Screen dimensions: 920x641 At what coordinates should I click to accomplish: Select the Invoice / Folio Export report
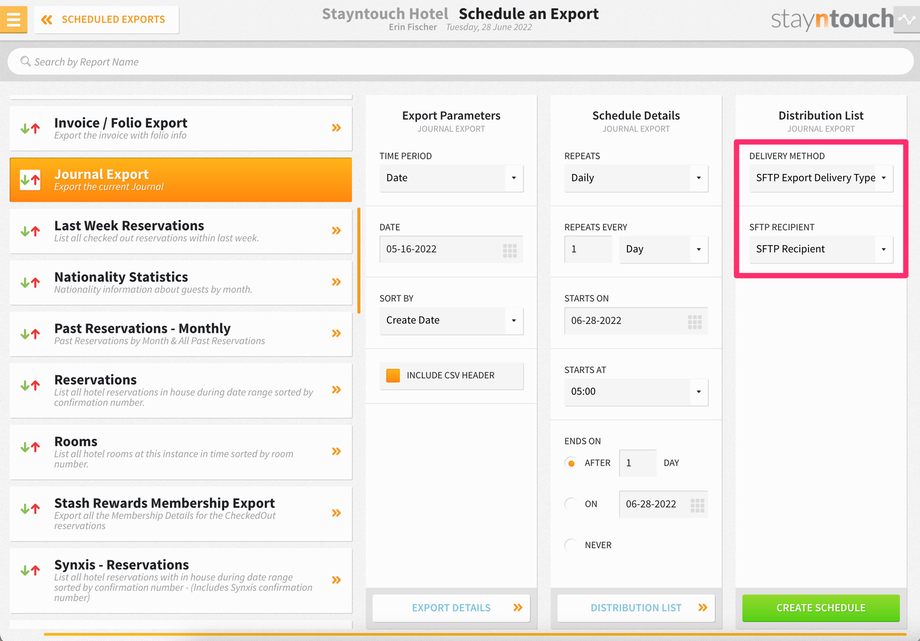click(x=181, y=128)
